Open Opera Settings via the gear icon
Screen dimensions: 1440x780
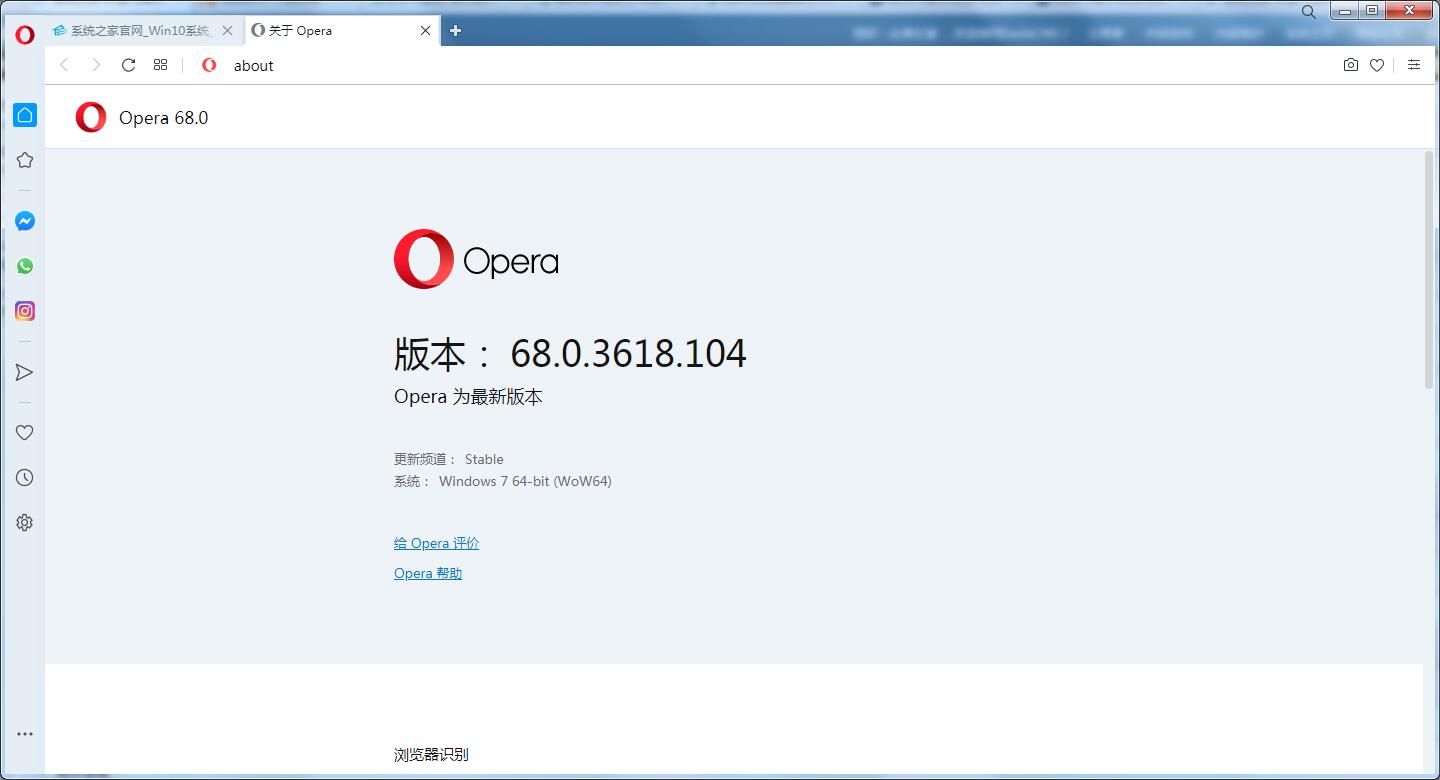[24, 521]
